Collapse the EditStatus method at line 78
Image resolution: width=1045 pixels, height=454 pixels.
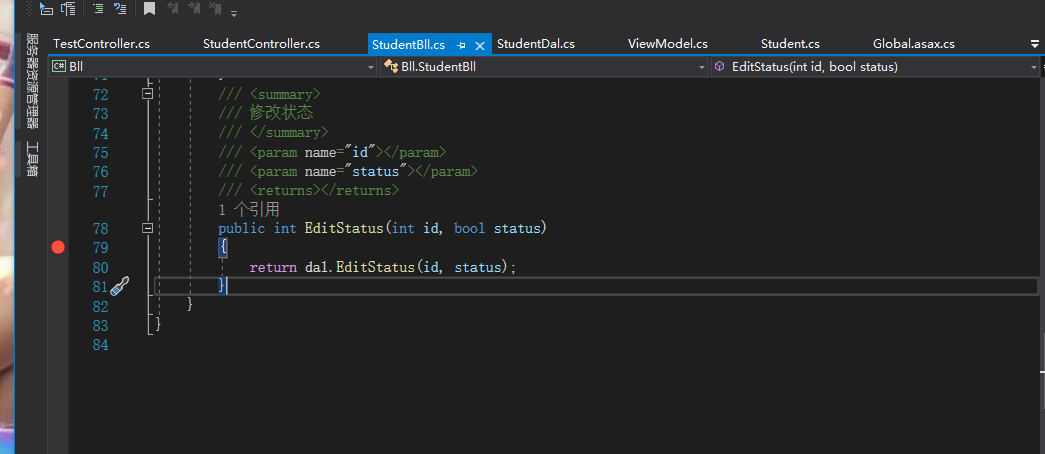[148, 229]
